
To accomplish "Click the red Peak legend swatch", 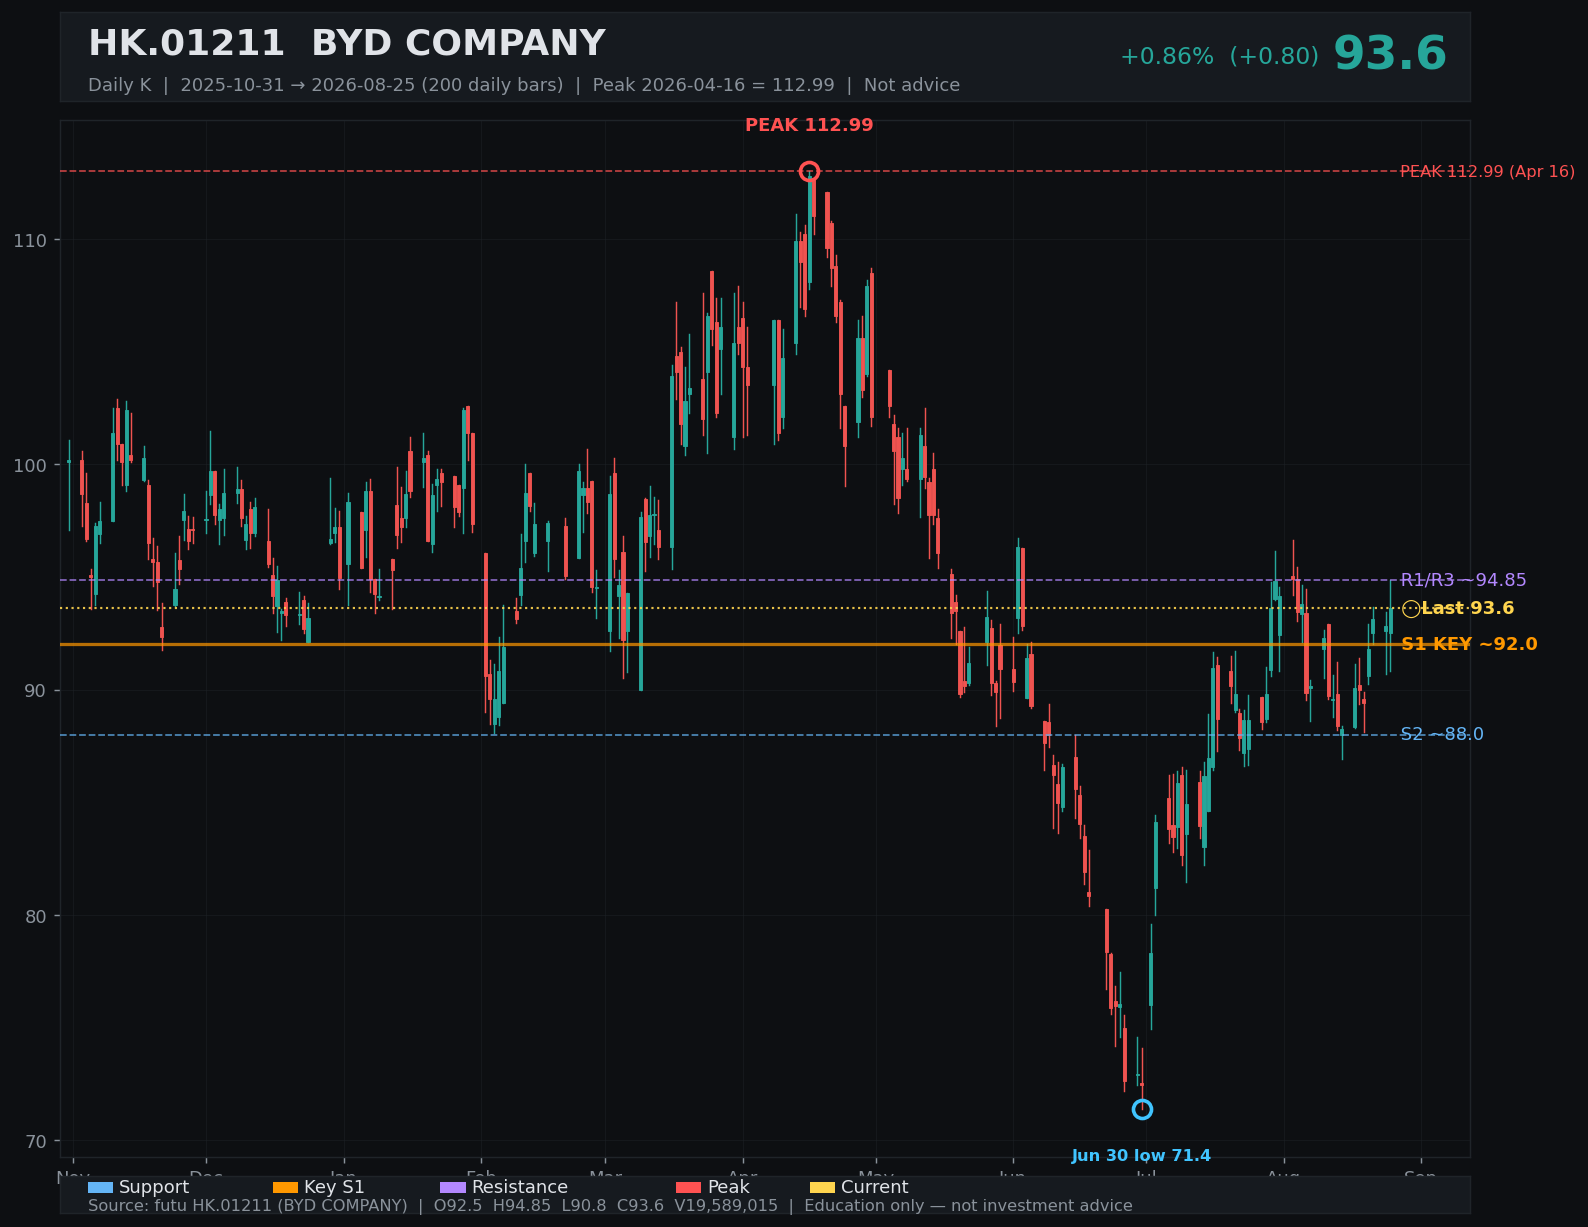I will point(689,1187).
